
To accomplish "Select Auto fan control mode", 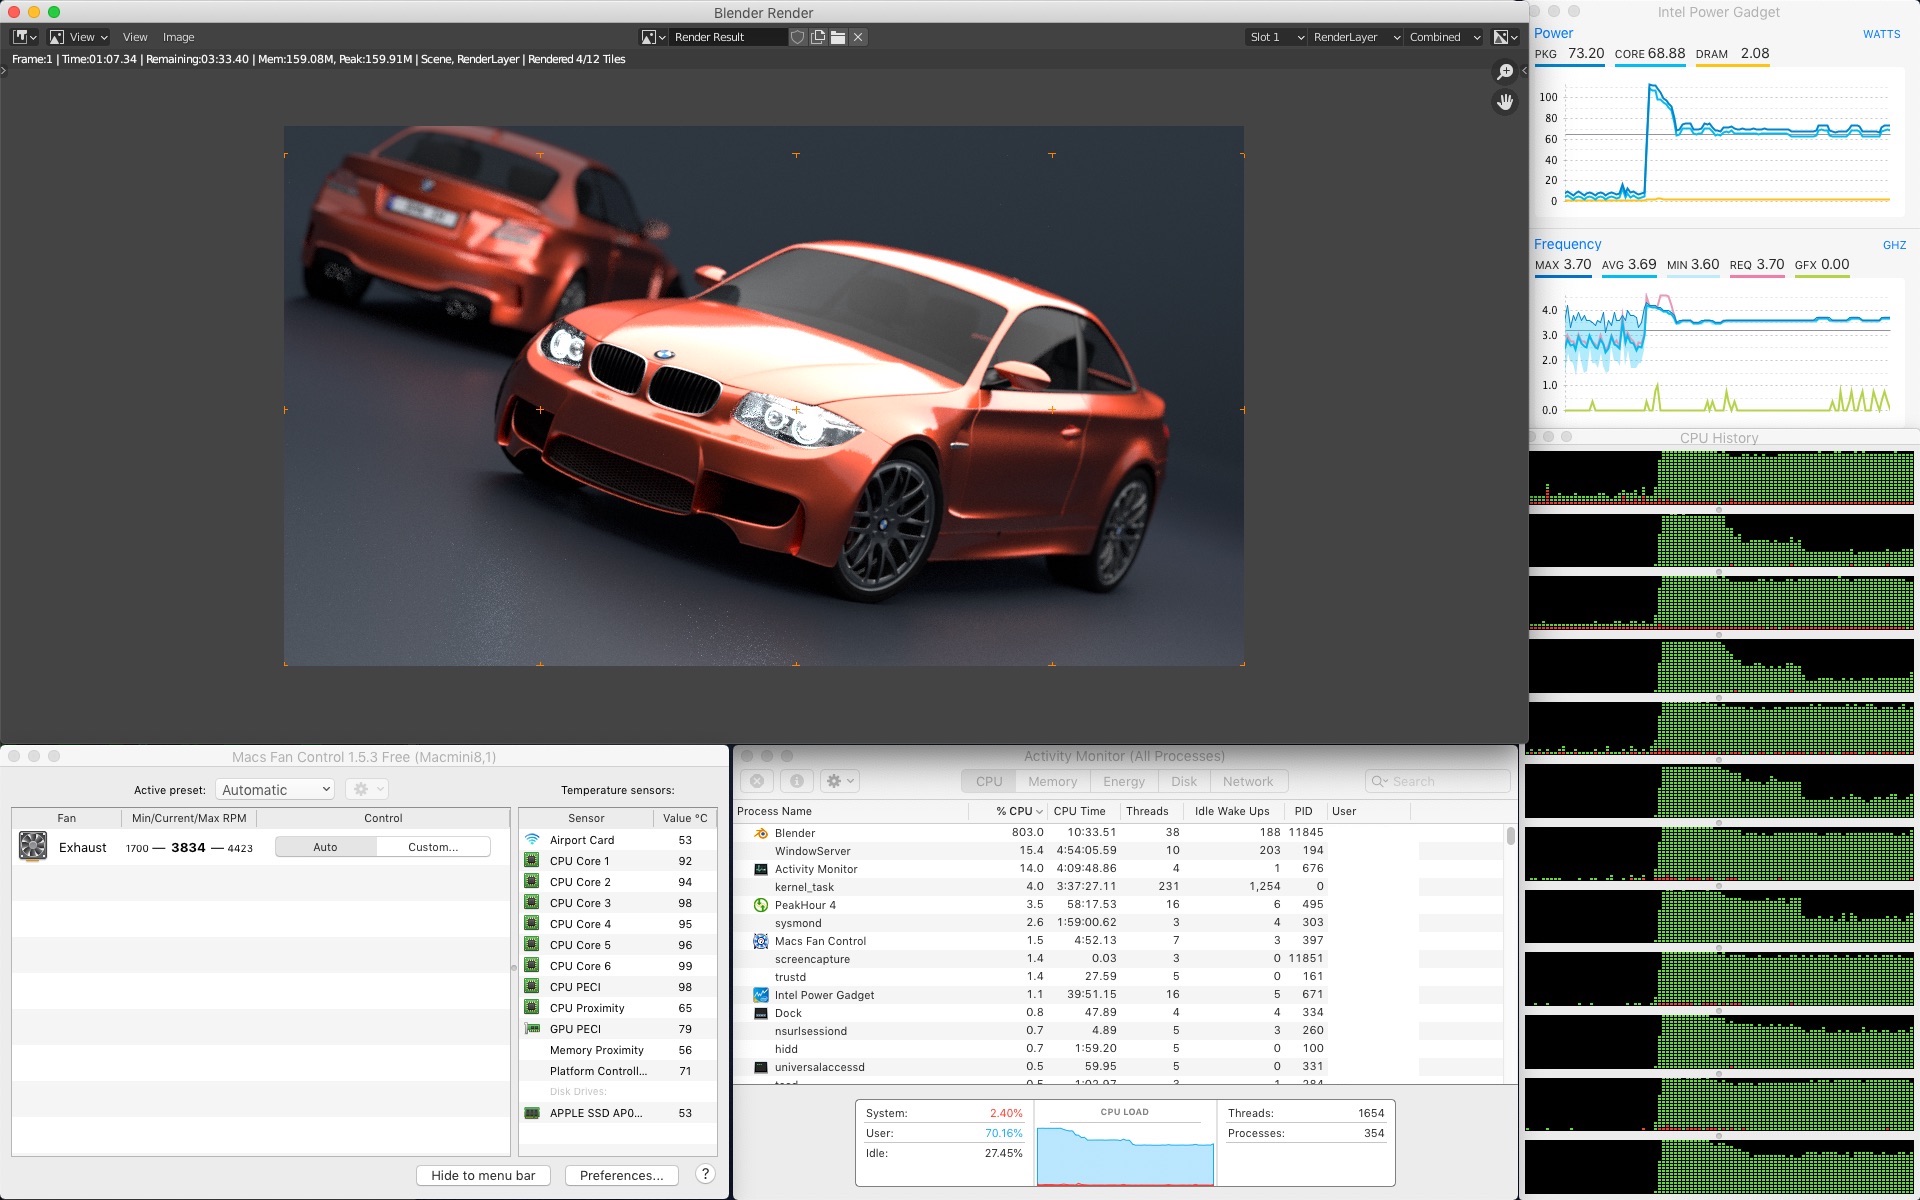I will (x=325, y=847).
